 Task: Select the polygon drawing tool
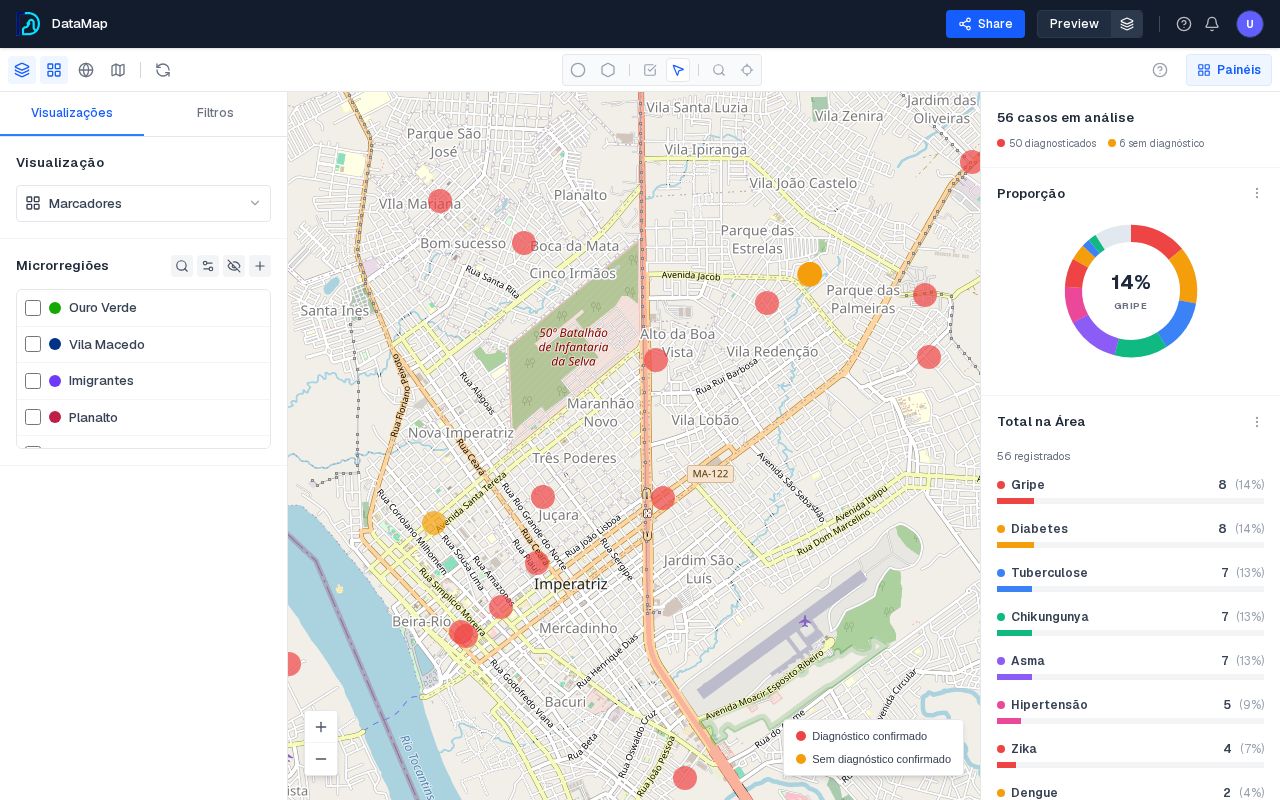[x=608, y=70]
